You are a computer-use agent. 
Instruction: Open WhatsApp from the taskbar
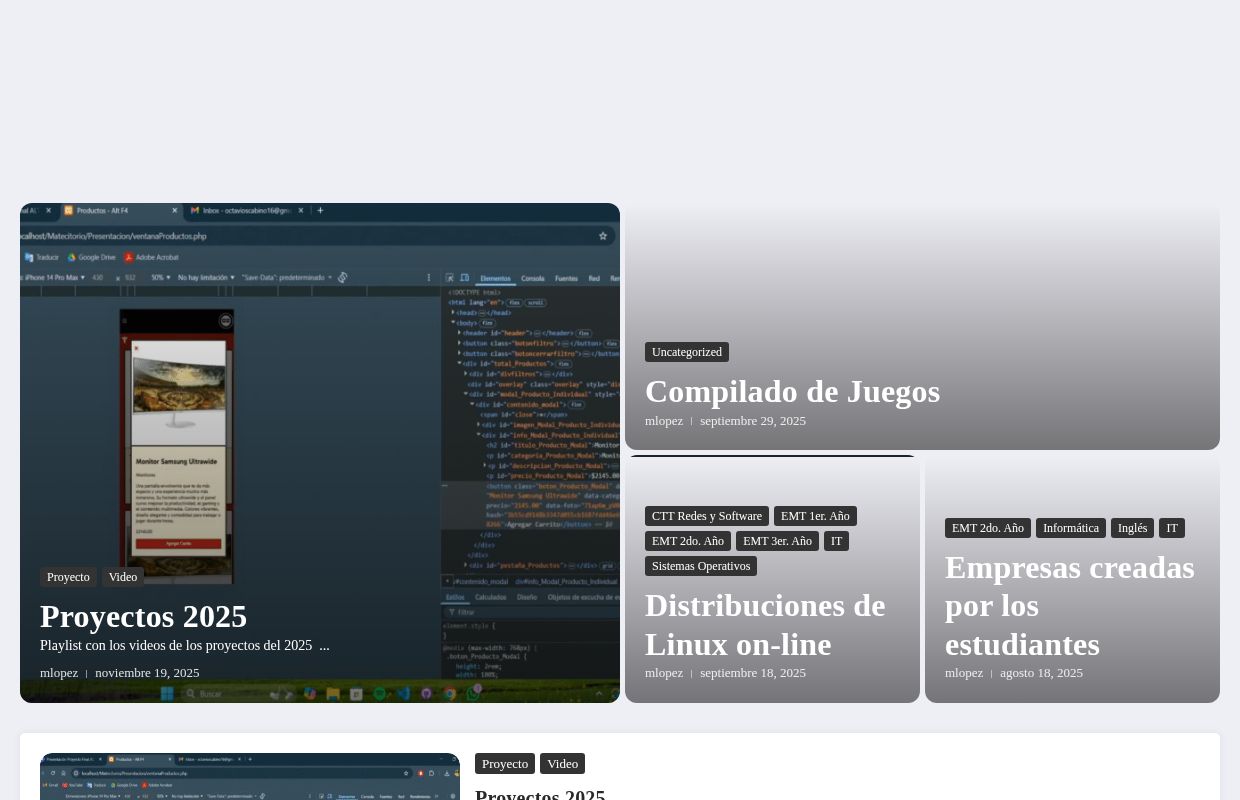coord(474,694)
